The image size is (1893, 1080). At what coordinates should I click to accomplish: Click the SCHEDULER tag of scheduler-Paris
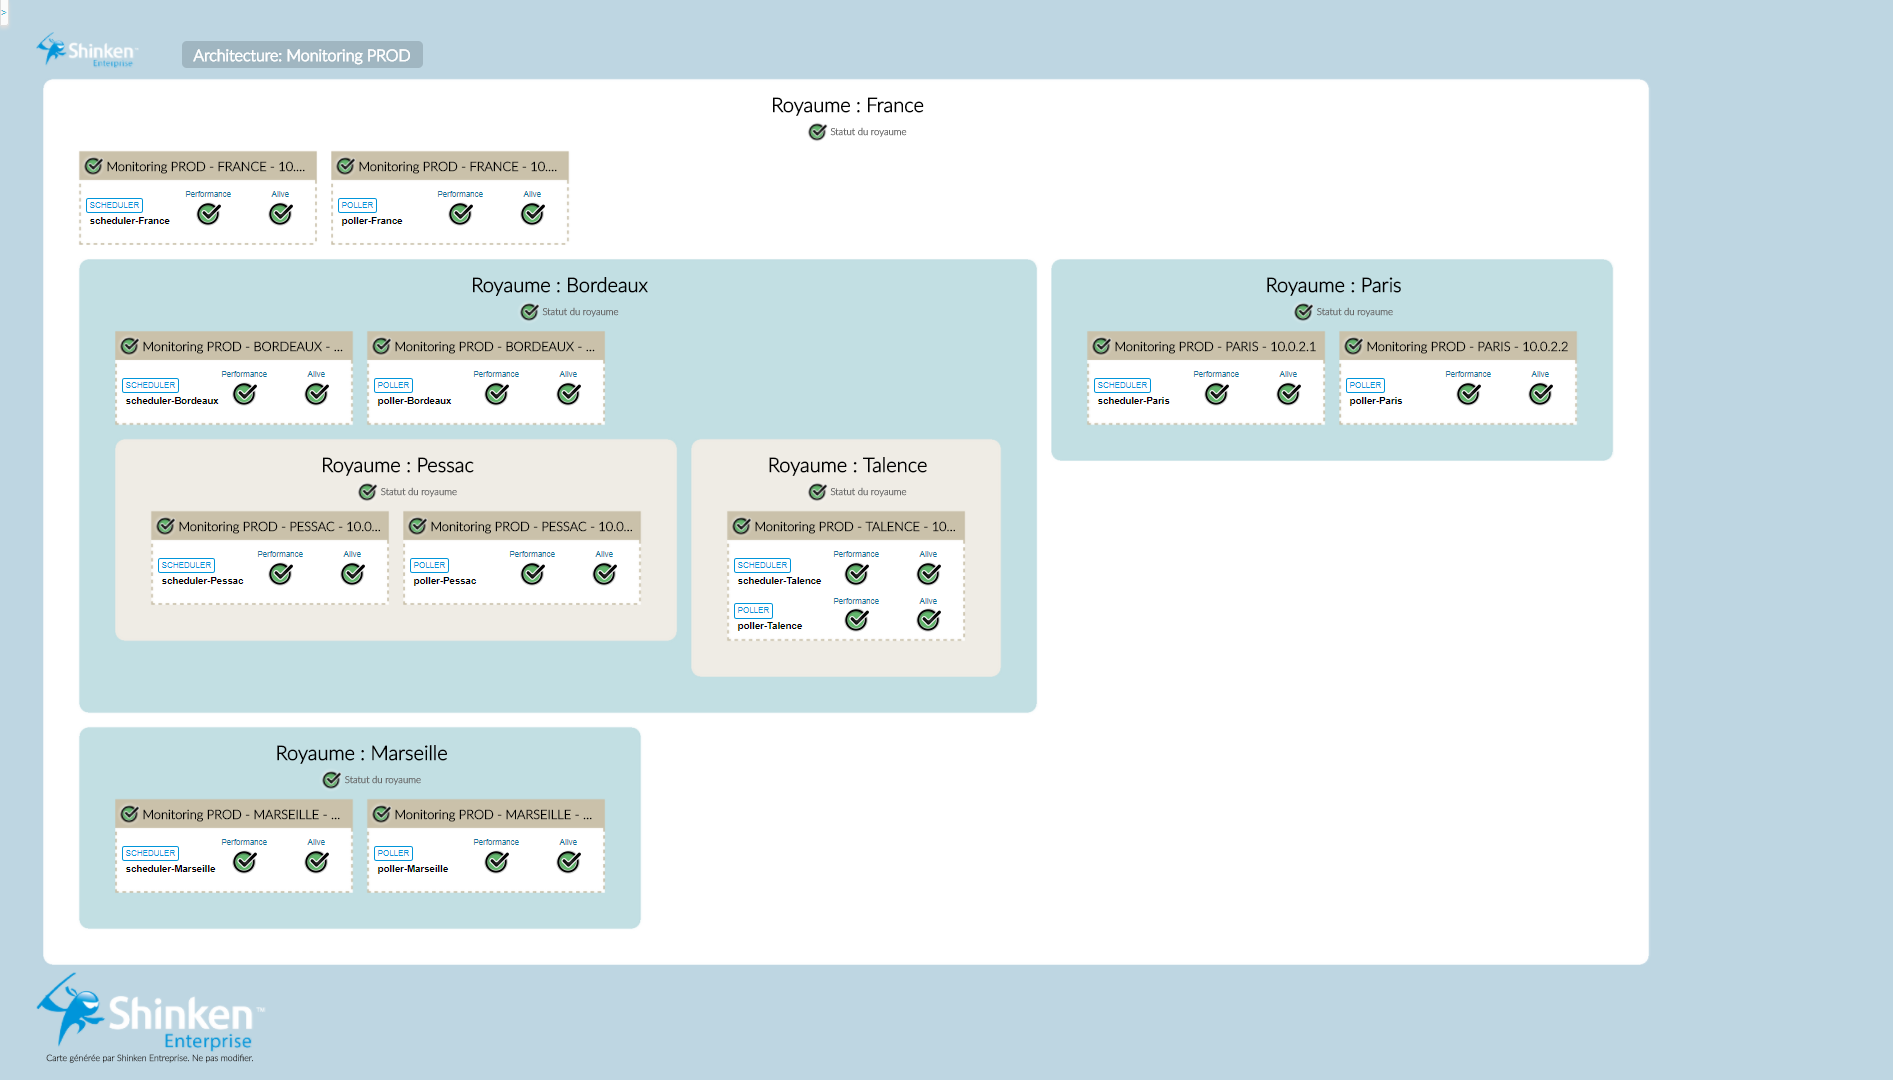pos(1122,385)
